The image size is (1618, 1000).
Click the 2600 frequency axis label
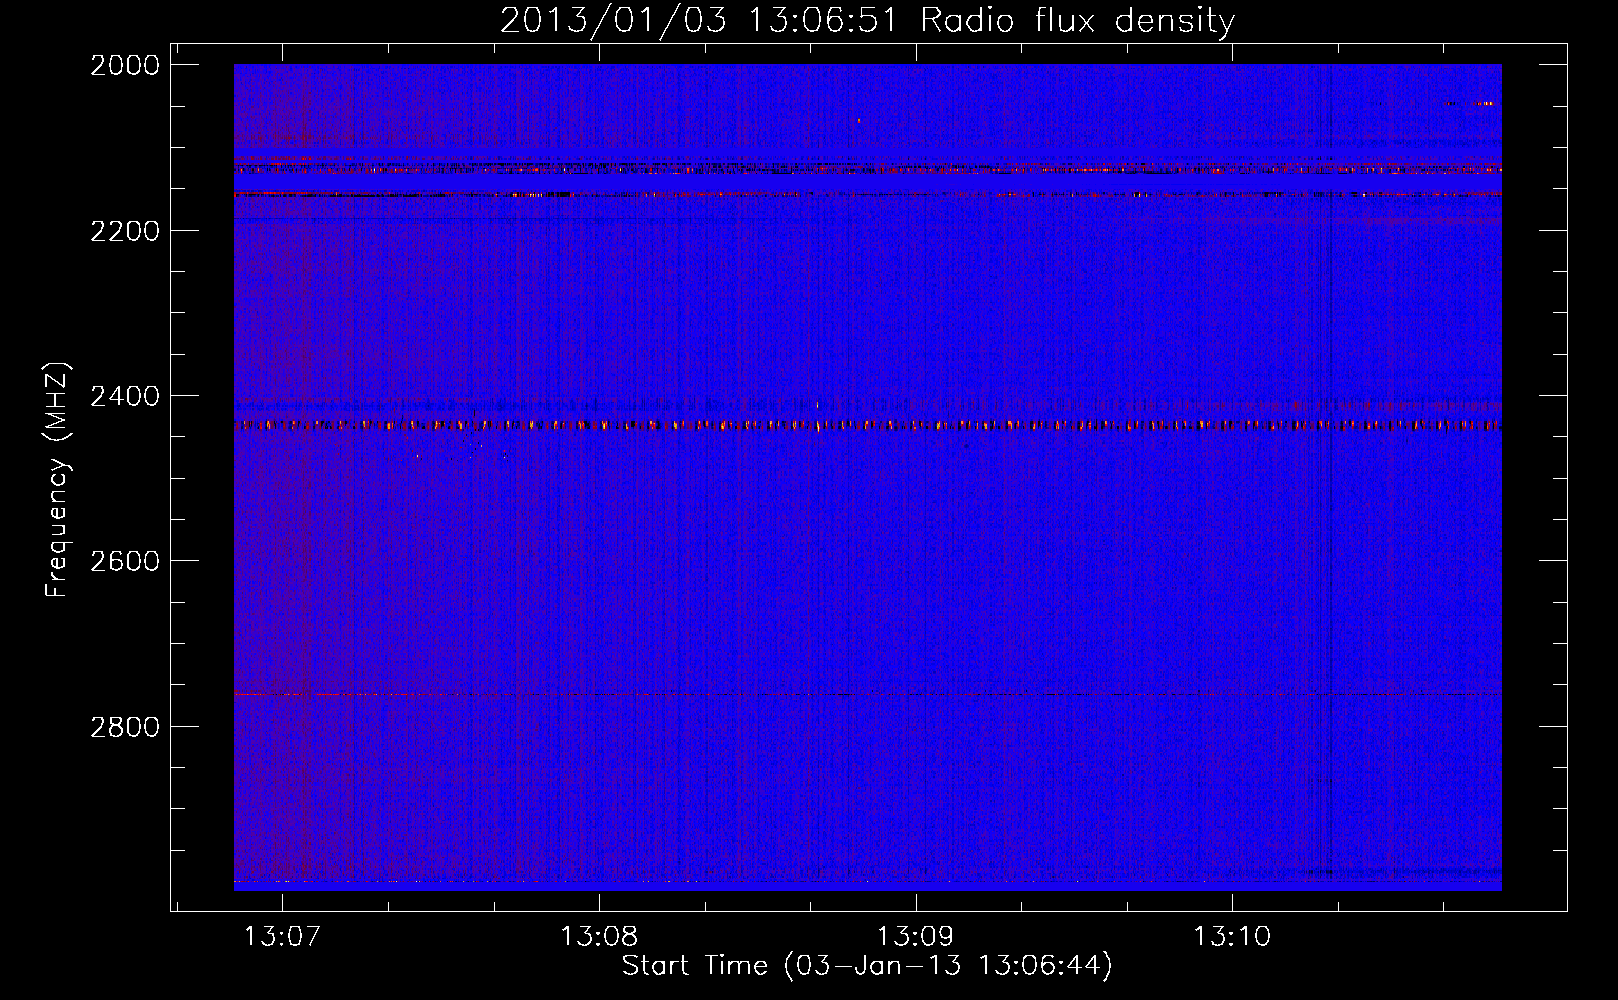coord(125,561)
